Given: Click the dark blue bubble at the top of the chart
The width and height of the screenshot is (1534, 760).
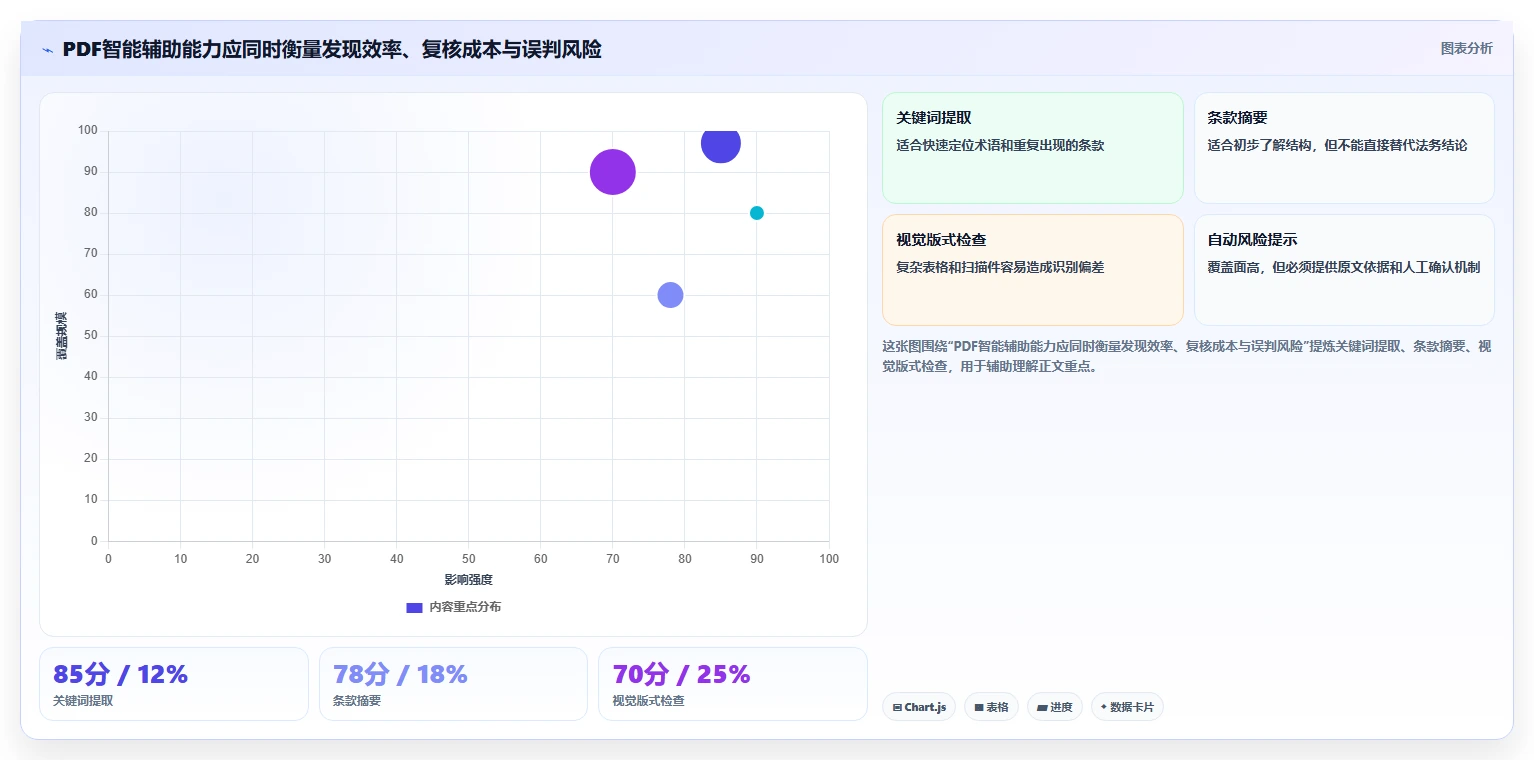Looking at the screenshot, I should (x=720, y=144).
